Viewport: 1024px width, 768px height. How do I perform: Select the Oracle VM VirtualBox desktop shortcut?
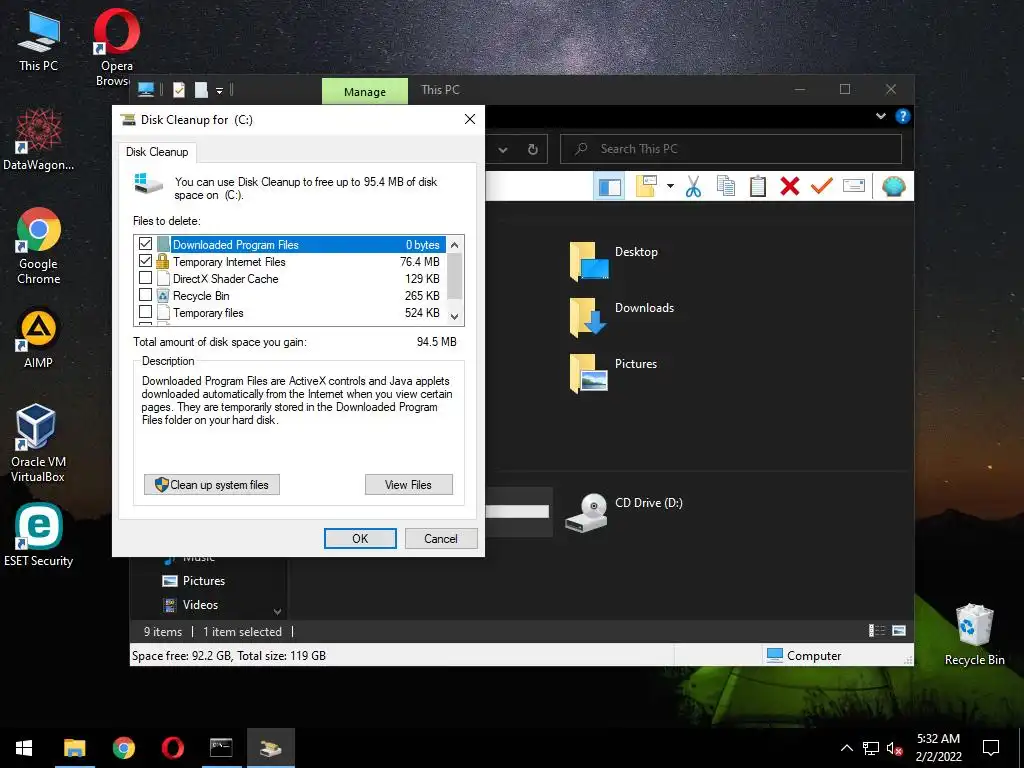tap(38, 443)
